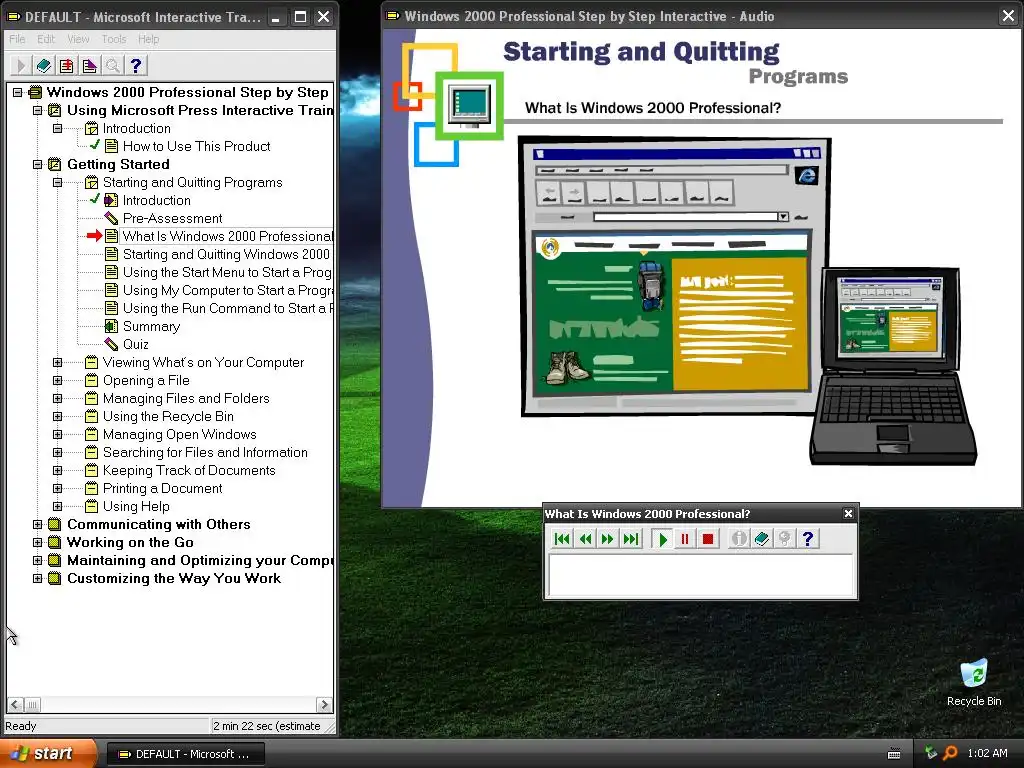1024x768 pixels.
Task: Select How to Use This Product topic
Action: click(x=197, y=146)
